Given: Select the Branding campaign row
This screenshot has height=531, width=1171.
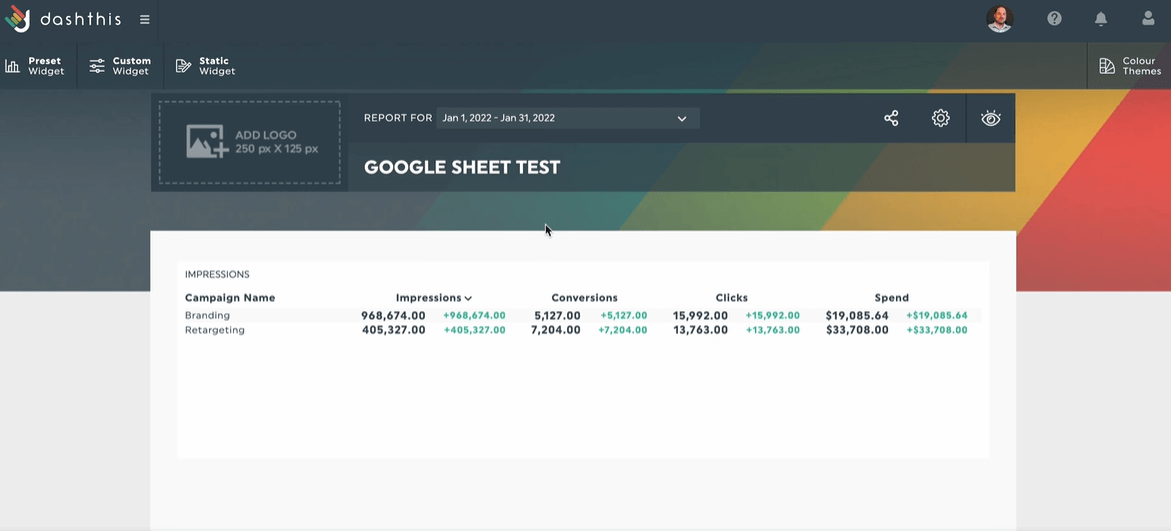Looking at the screenshot, I should click(583, 315).
